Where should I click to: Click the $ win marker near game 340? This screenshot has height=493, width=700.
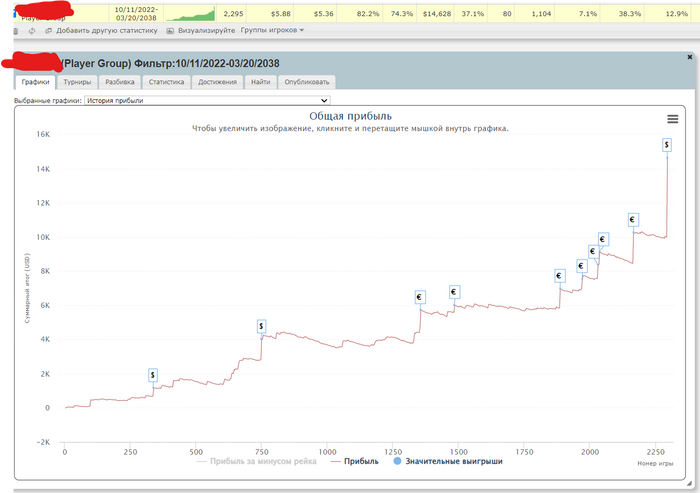coord(153,375)
